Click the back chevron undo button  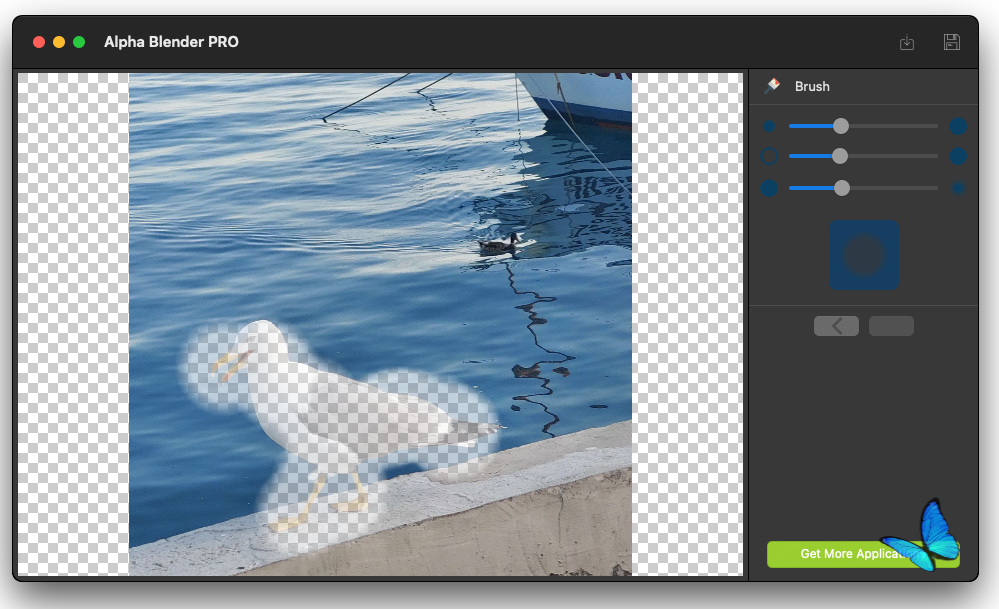click(836, 326)
